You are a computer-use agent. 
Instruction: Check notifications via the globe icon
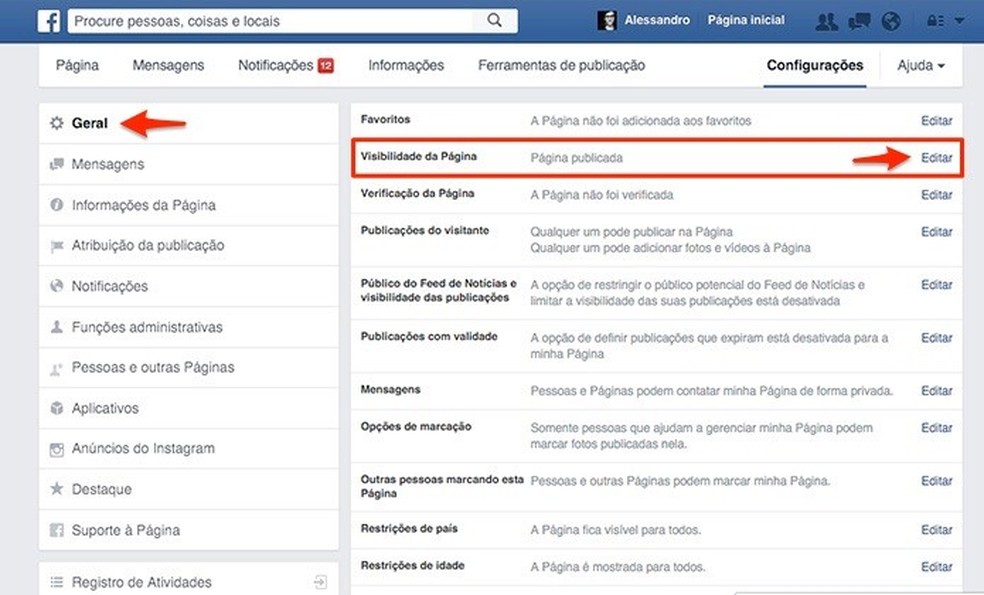pyautogui.click(x=891, y=20)
